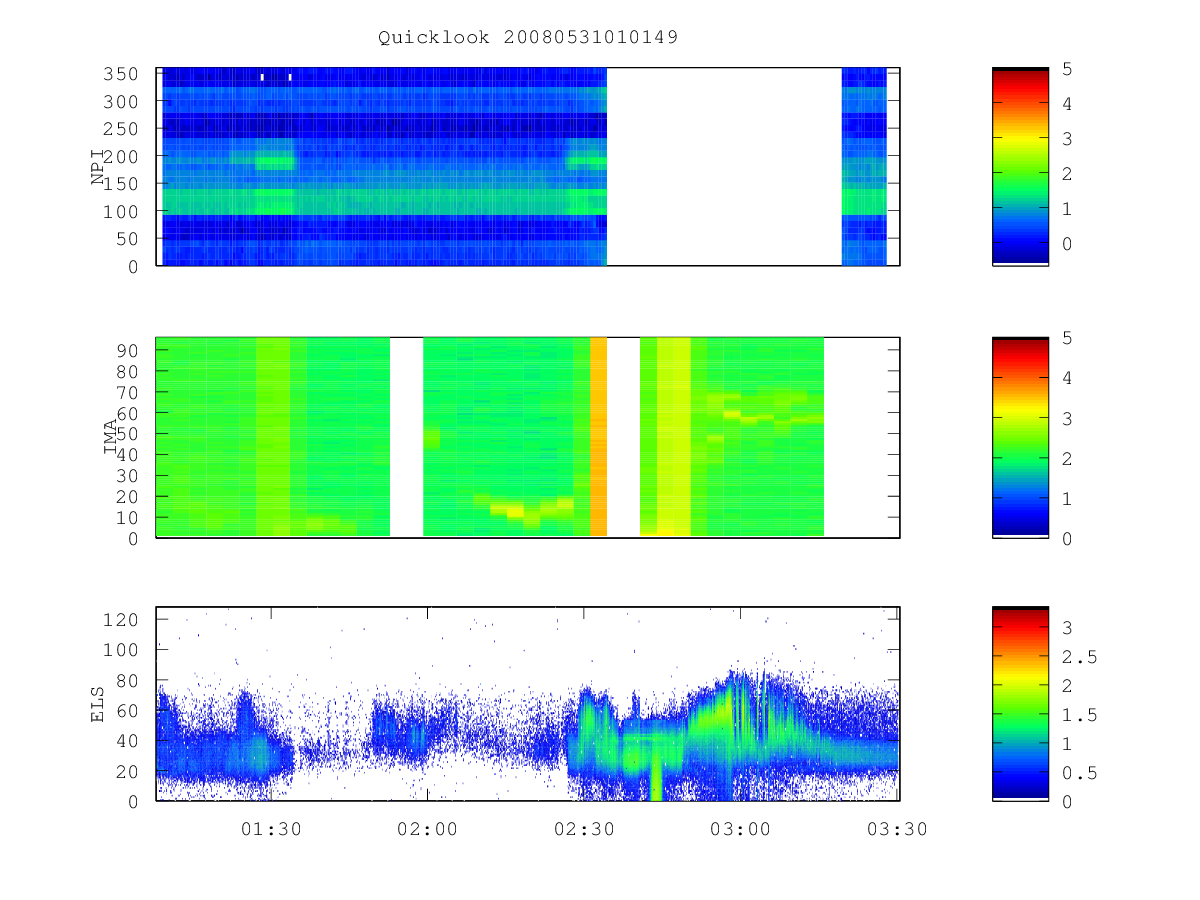This screenshot has height=900, width=1200.
Task: Click IMA axis tick label 90
Action: [x=128, y=350]
